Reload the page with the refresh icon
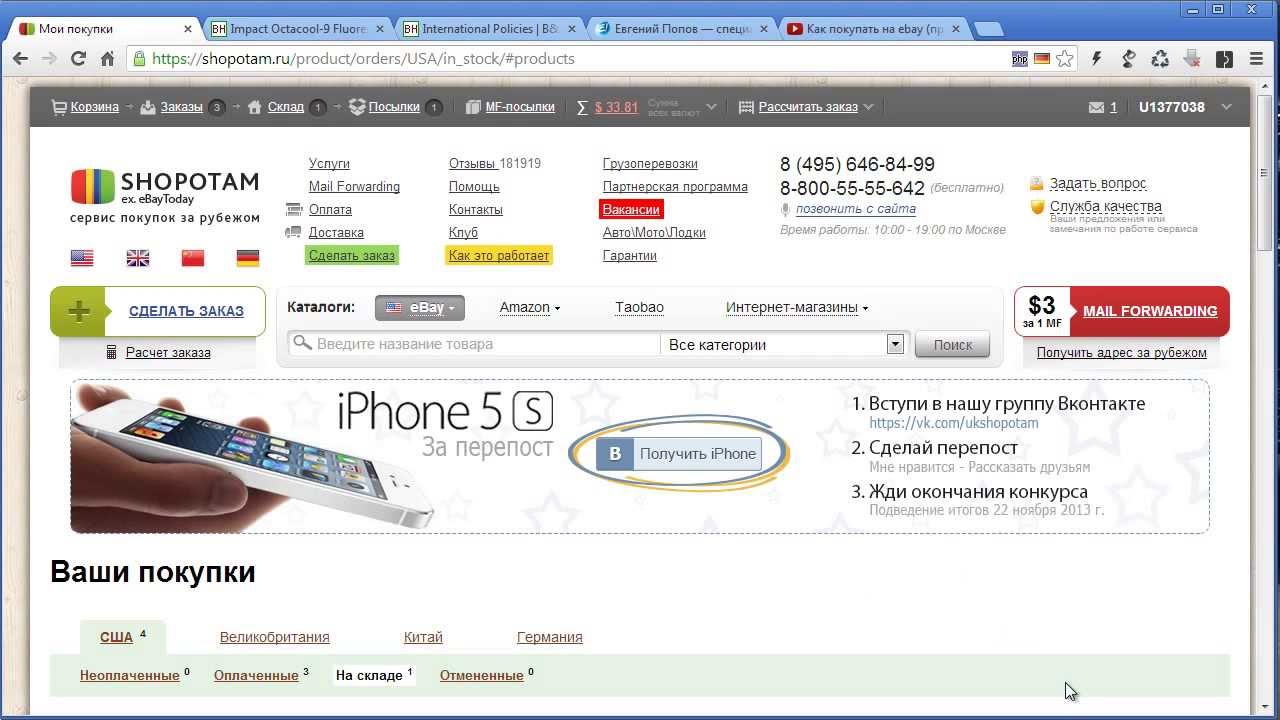 point(78,59)
